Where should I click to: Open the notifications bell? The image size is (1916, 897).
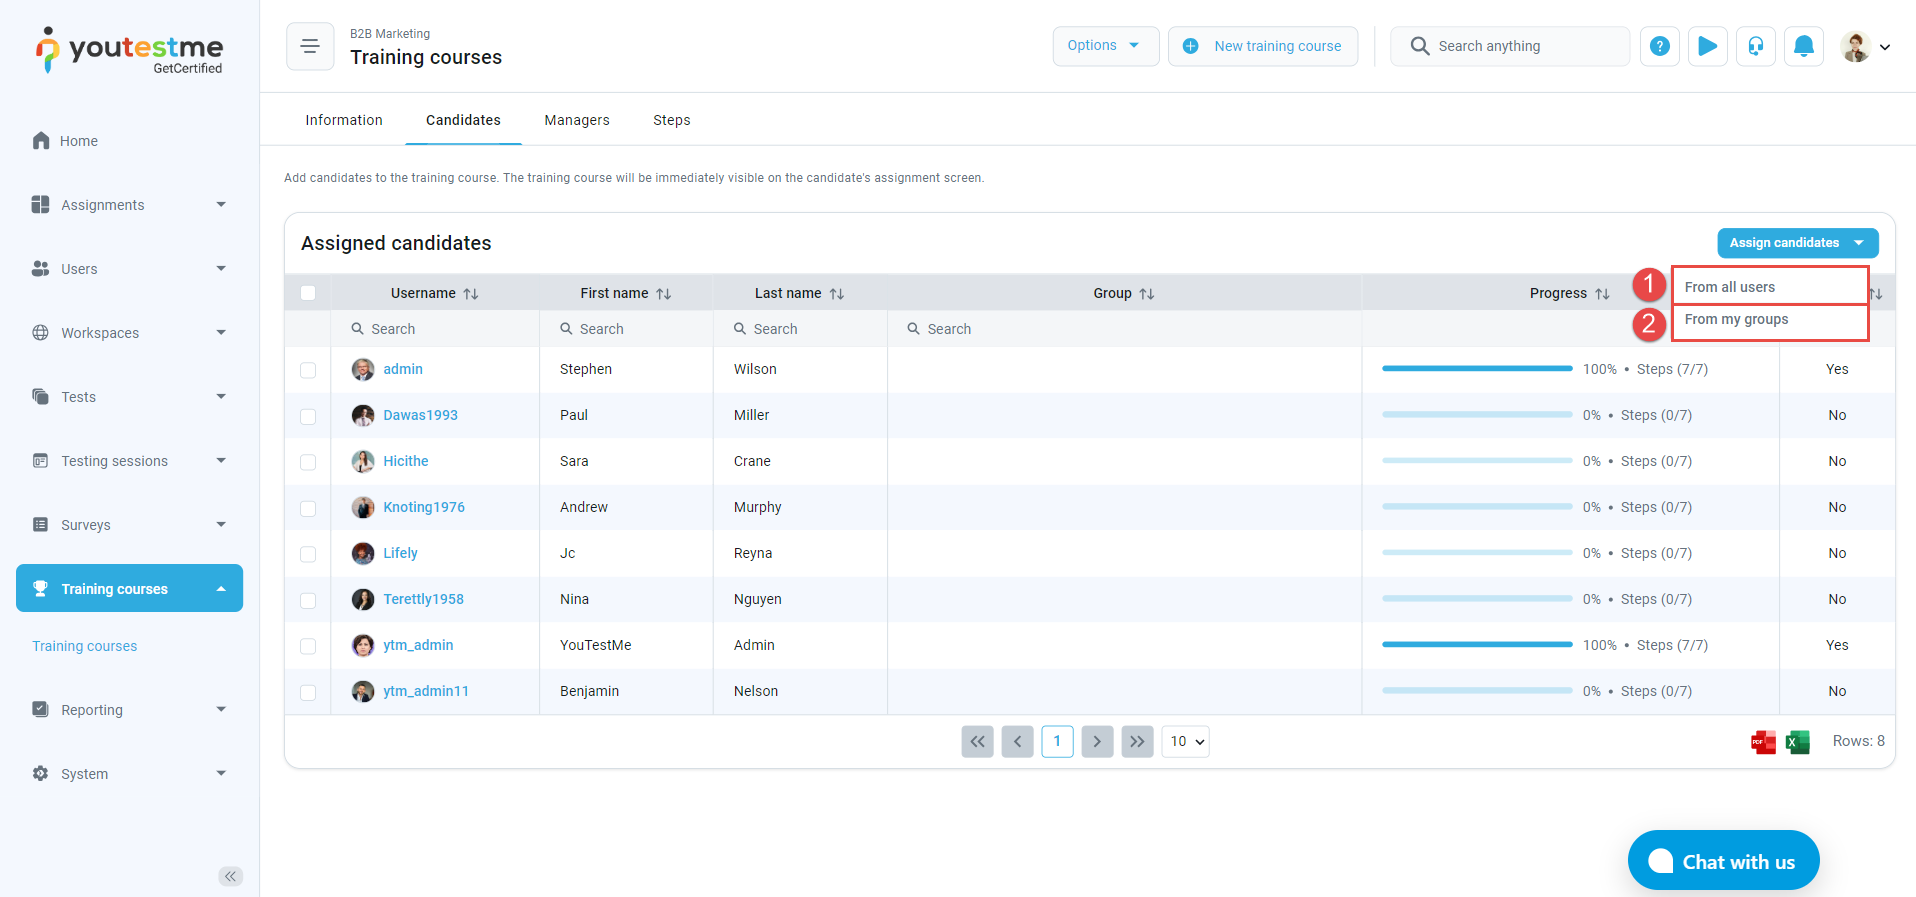click(x=1803, y=46)
